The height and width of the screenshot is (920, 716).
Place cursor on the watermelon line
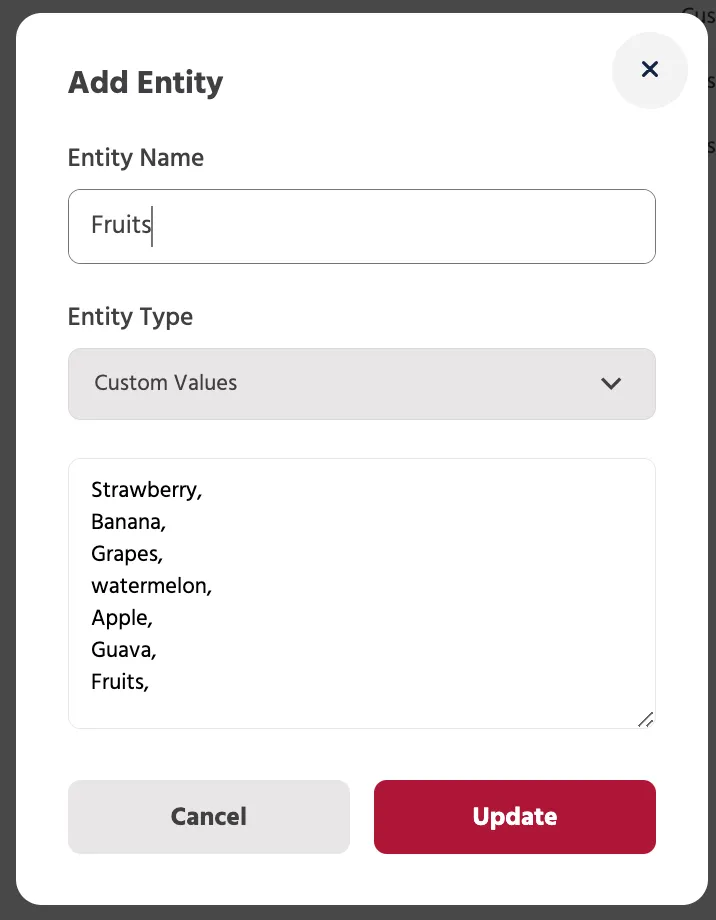tap(151, 586)
